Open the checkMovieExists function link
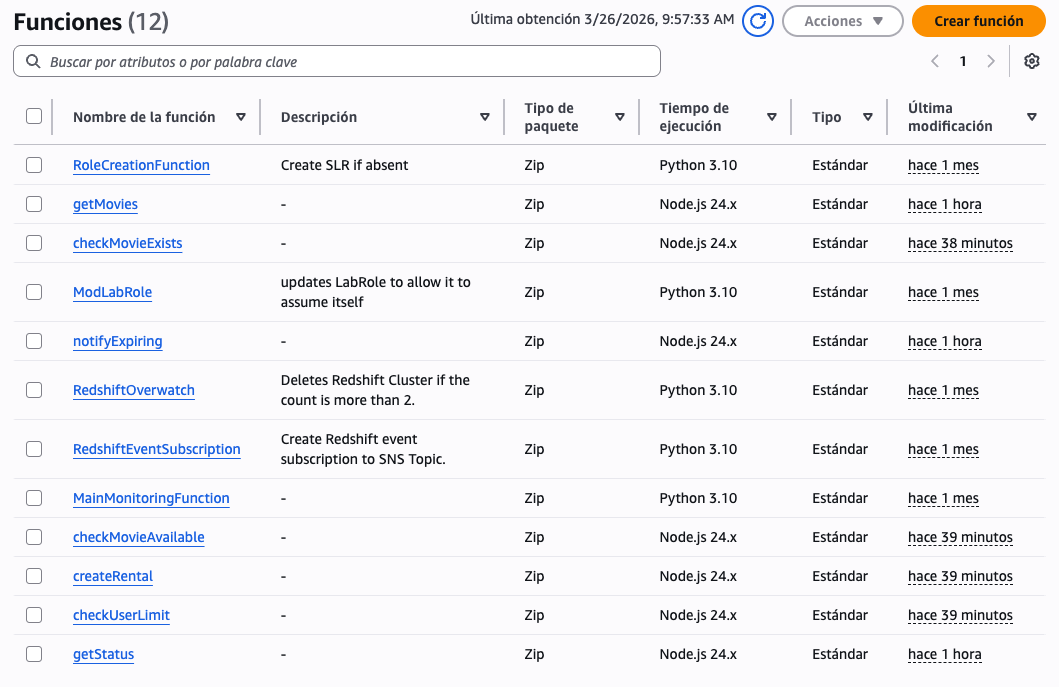This screenshot has width=1059, height=687. [x=127, y=243]
